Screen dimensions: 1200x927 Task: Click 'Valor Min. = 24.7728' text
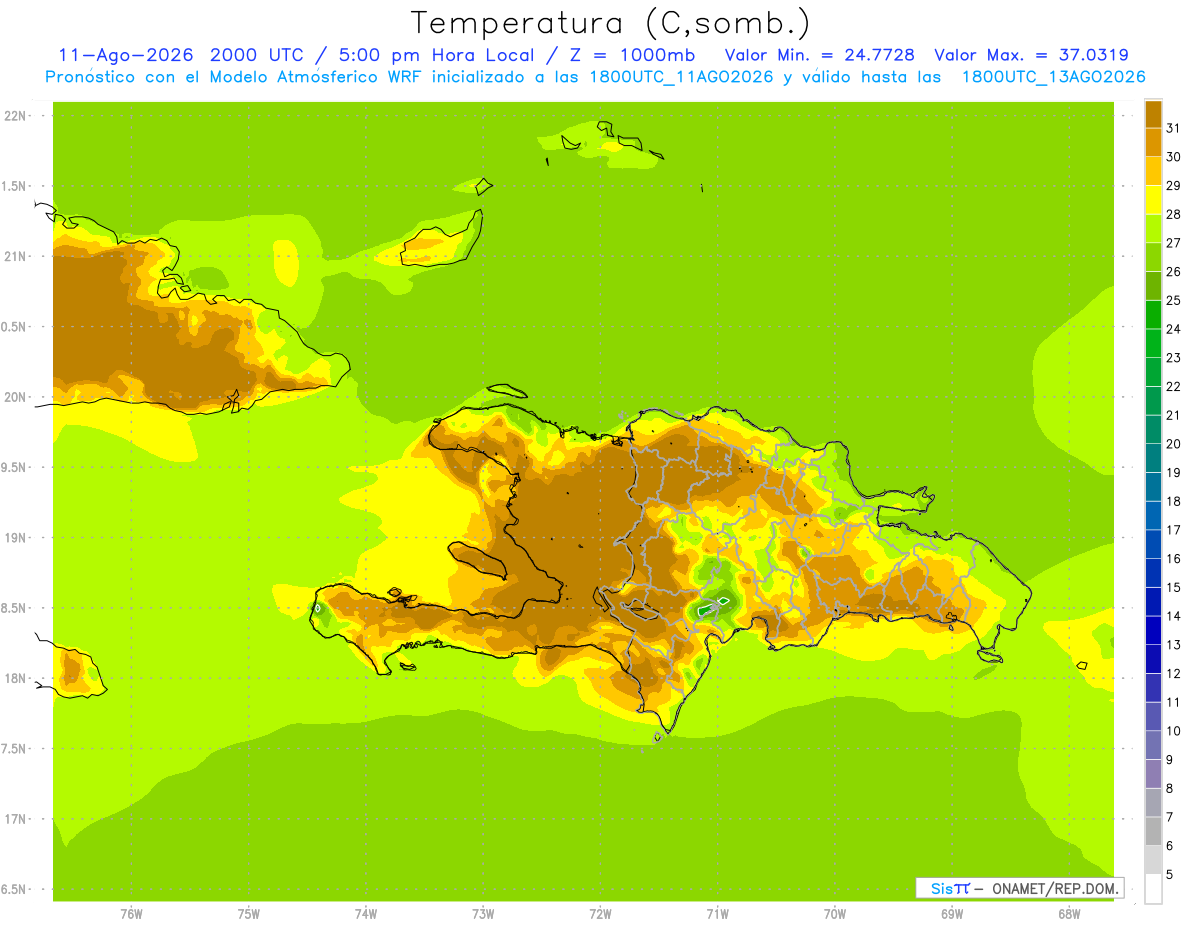point(820,55)
